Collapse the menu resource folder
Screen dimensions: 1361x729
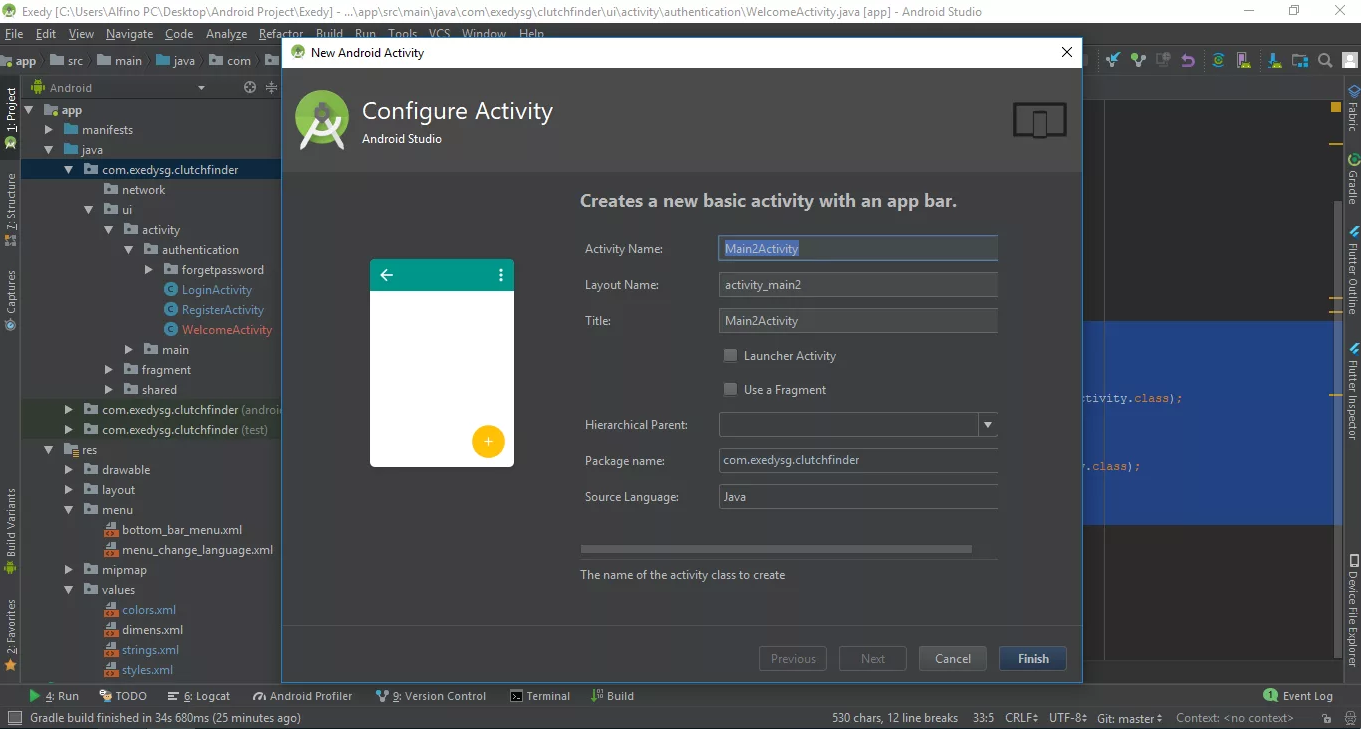click(x=69, y=510)
